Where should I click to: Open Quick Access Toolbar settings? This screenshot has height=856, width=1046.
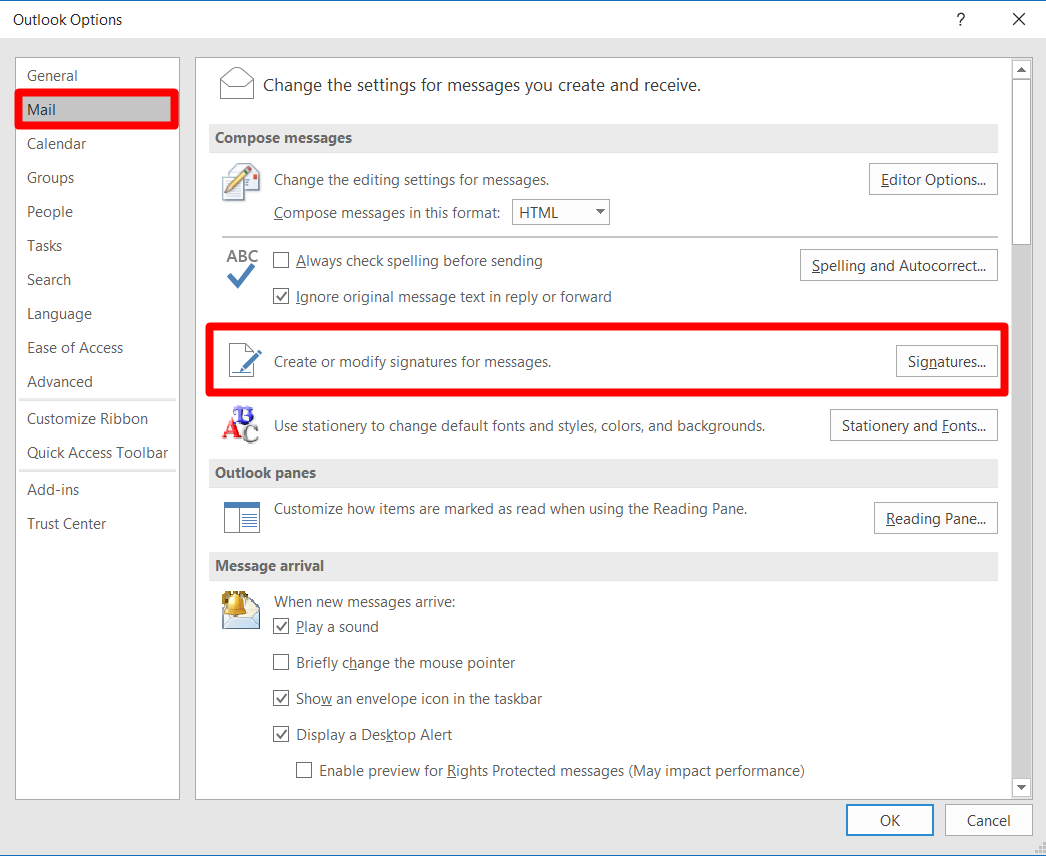(x=97, y=452)
